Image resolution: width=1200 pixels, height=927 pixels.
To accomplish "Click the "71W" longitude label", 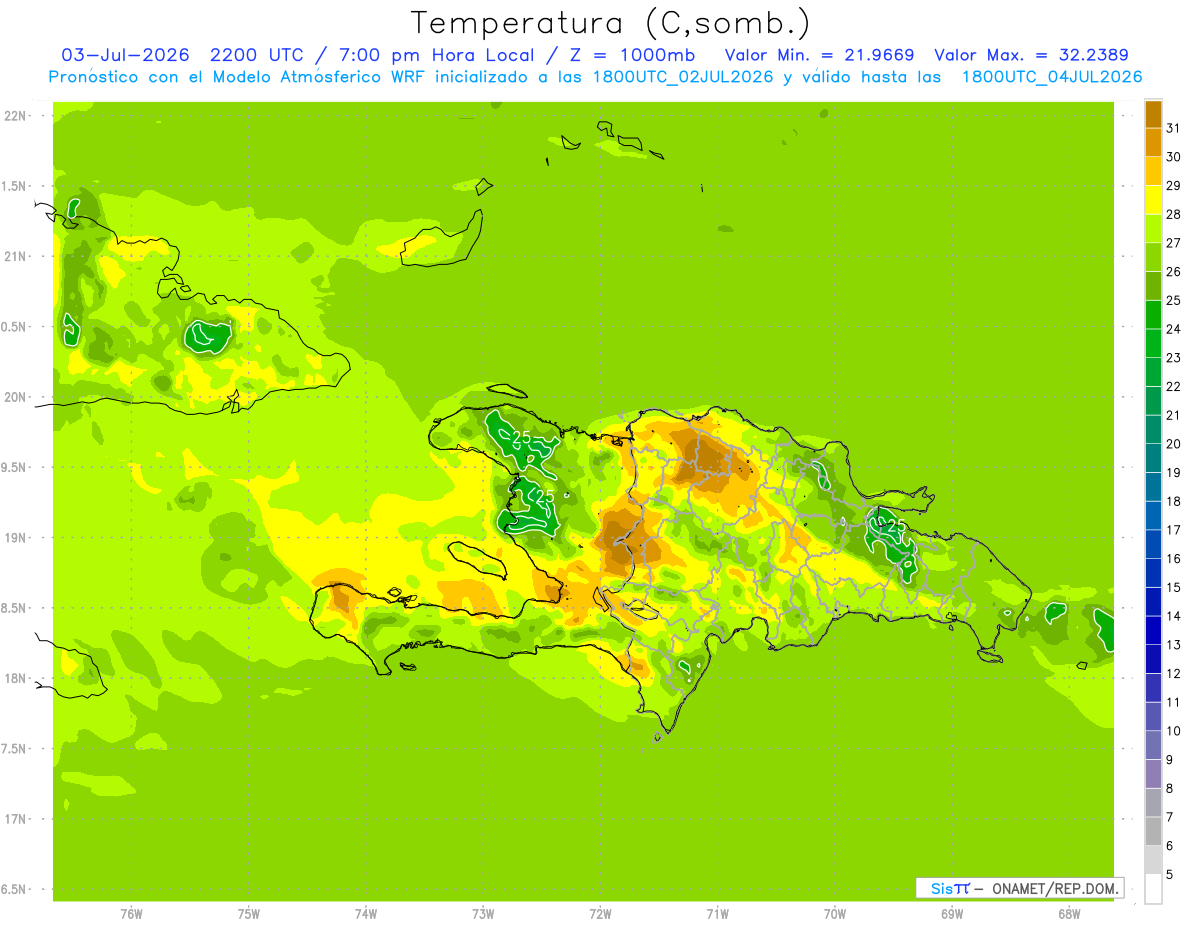I will tap(717, 914).
